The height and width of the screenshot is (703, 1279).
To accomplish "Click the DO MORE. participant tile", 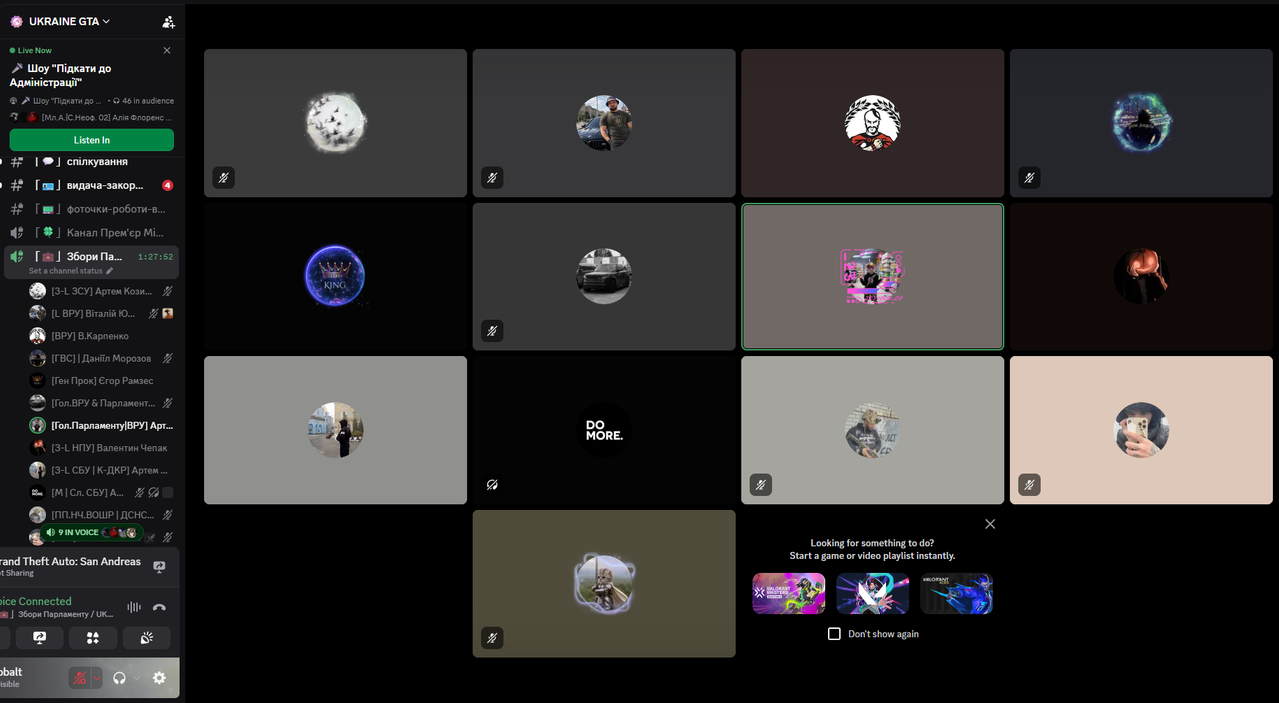I will coord(604,430).
